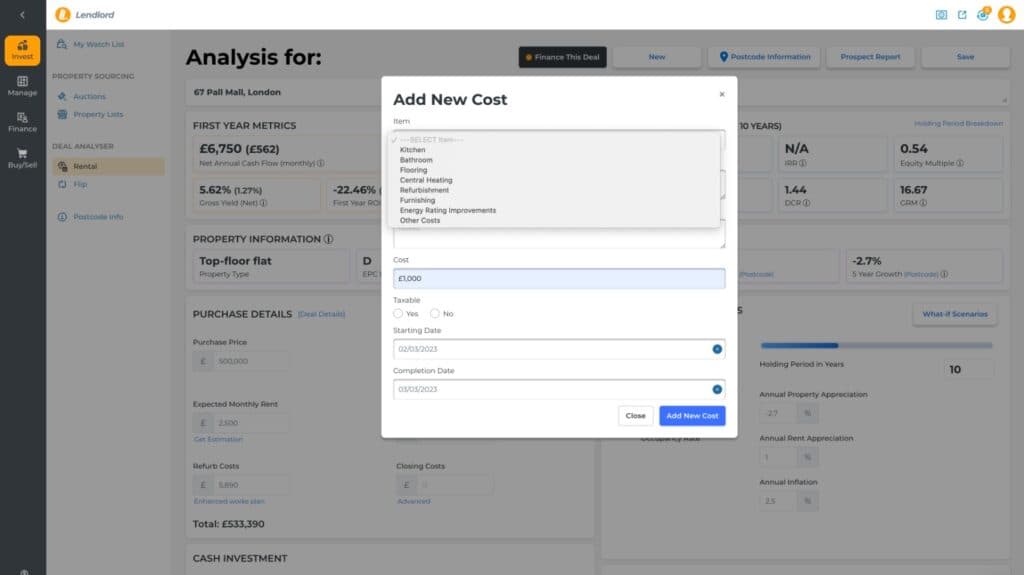
Task: Set Taxable to No
Action: [x=434, y=314]
